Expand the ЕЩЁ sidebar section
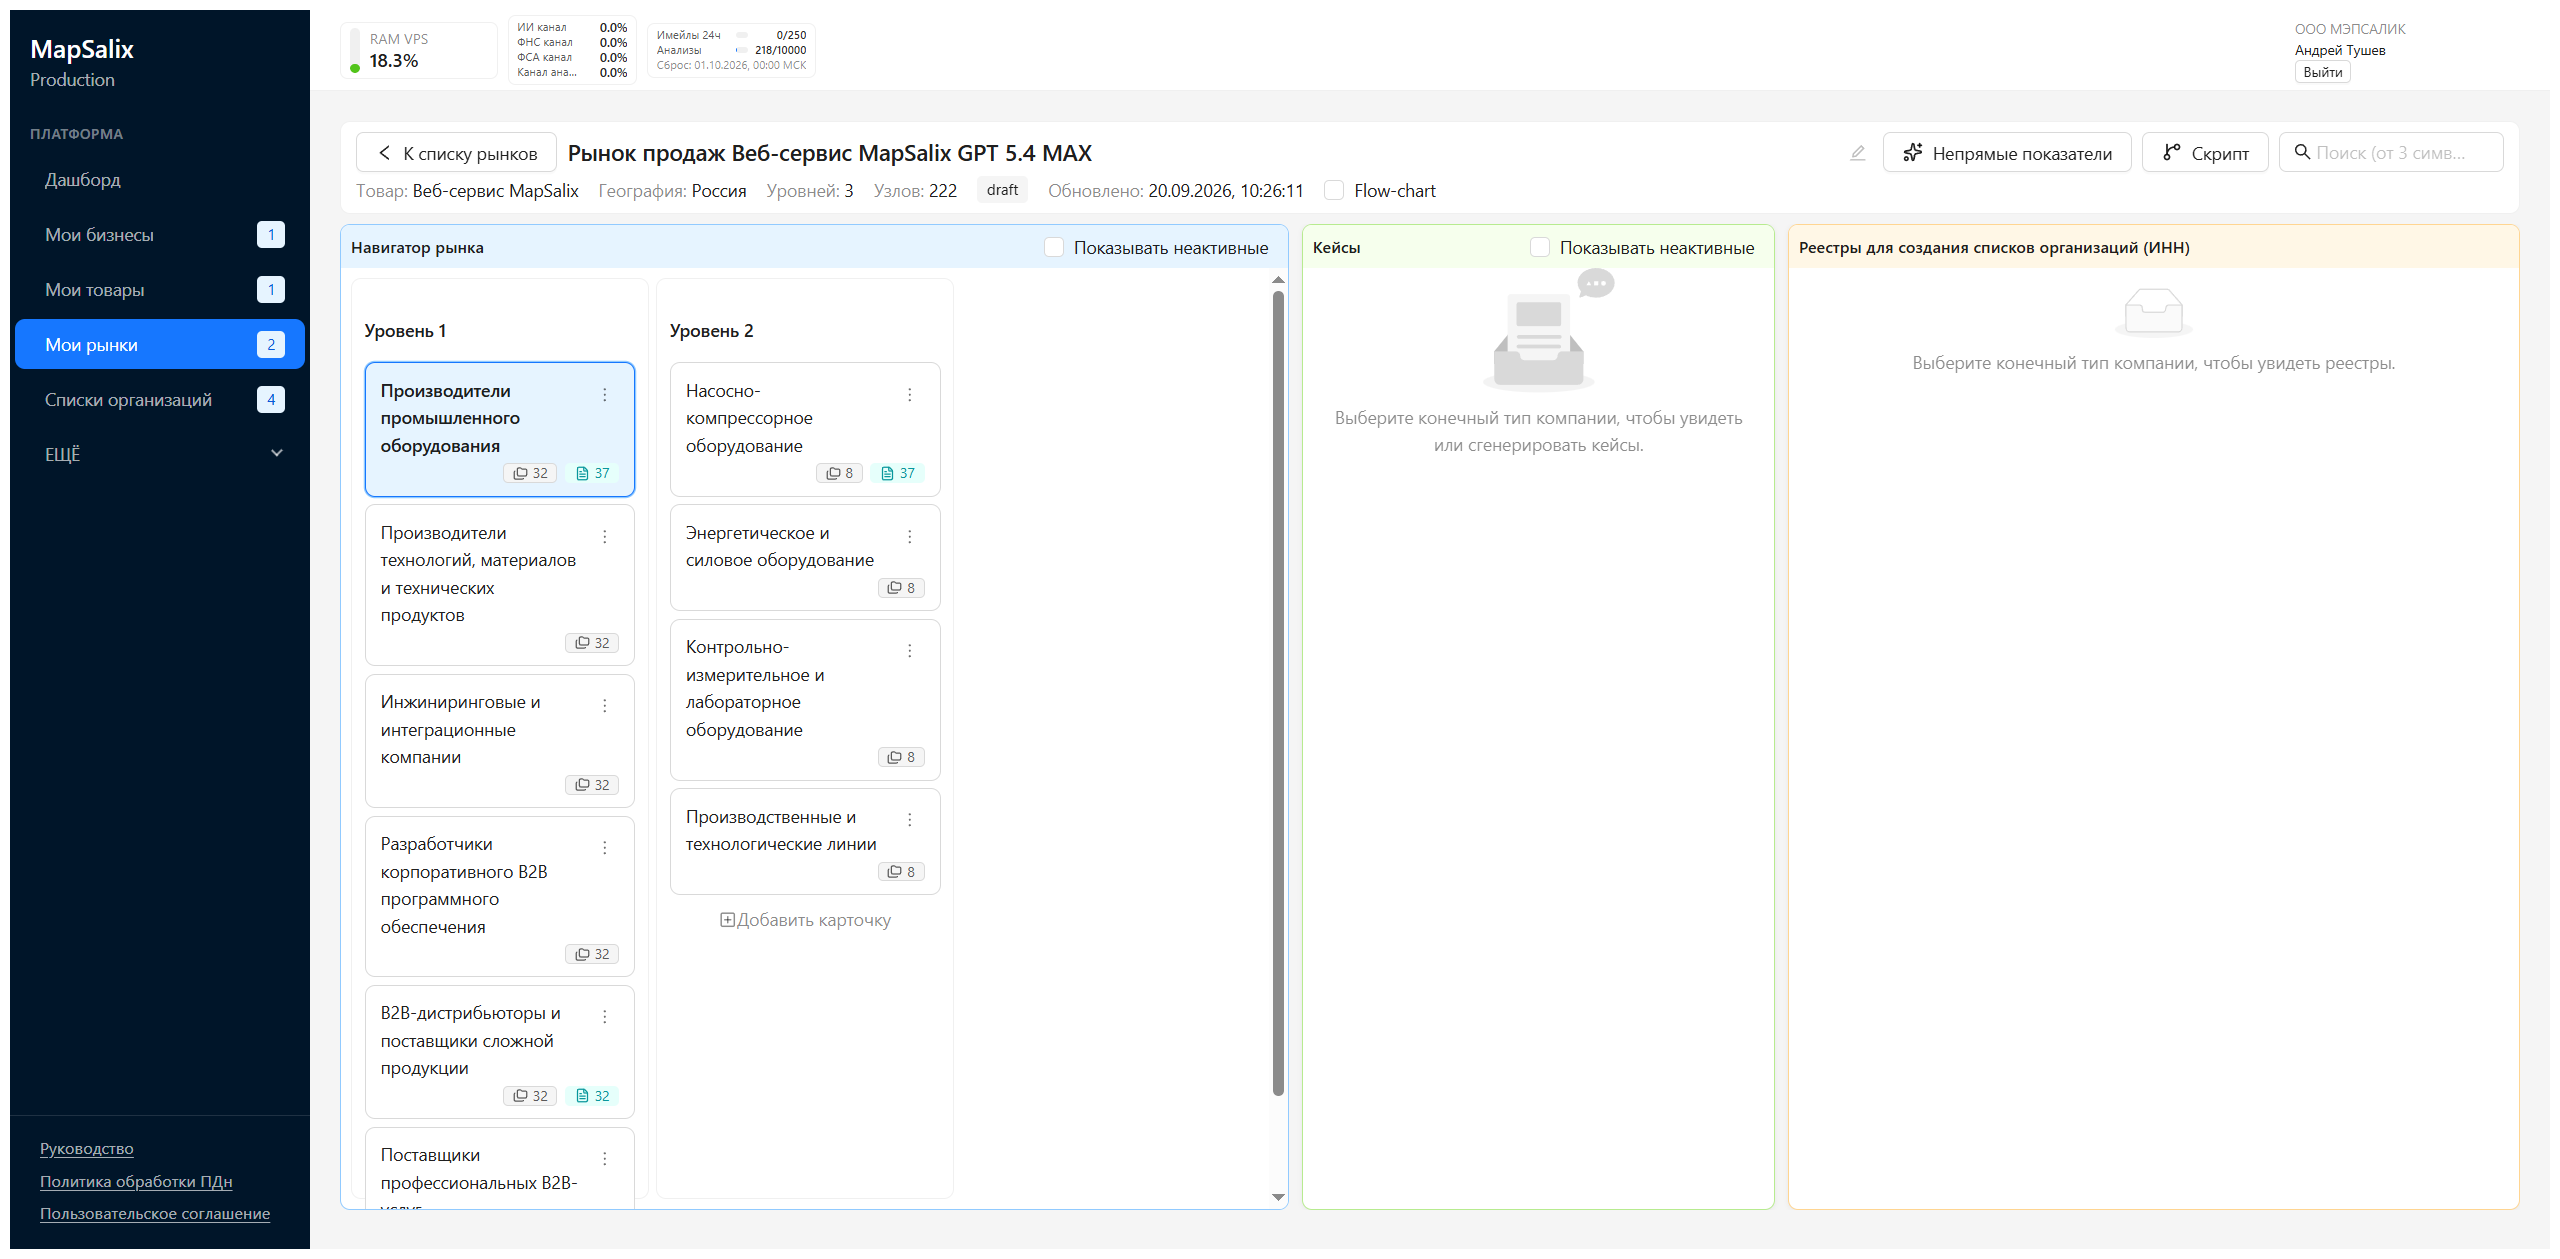Screen dimensions: 2560x1259 160,454
